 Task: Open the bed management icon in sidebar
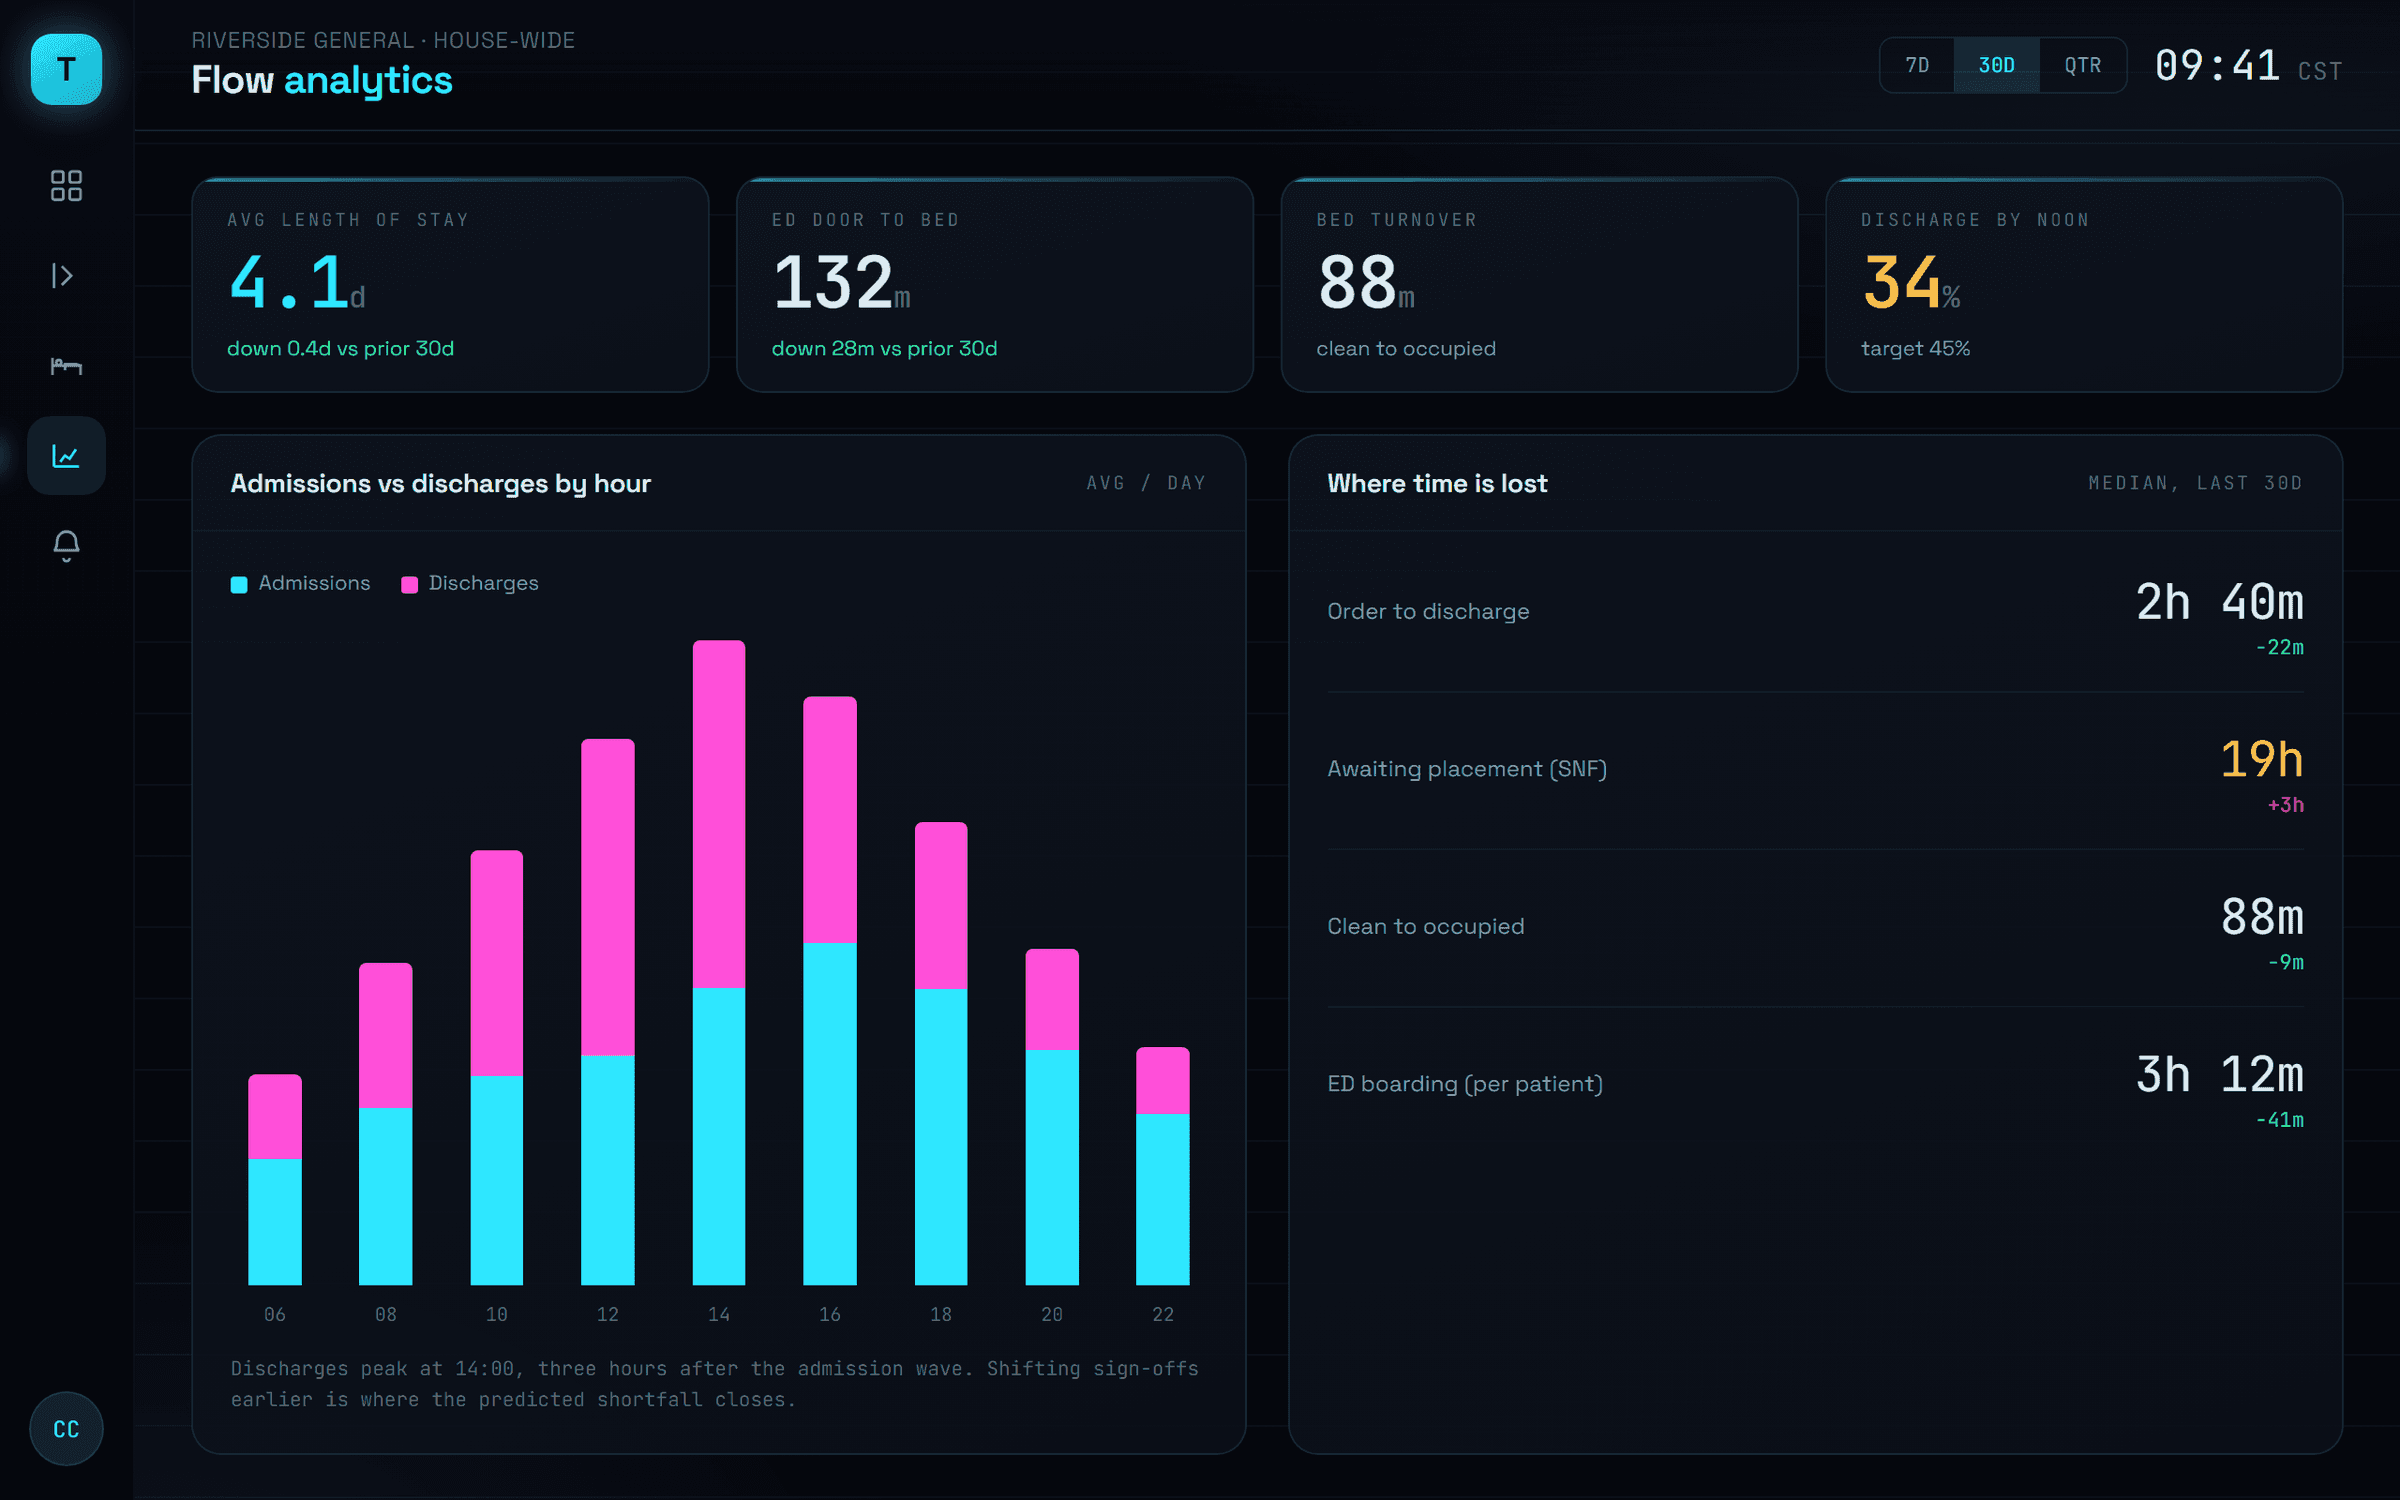[x=66, y=366]
